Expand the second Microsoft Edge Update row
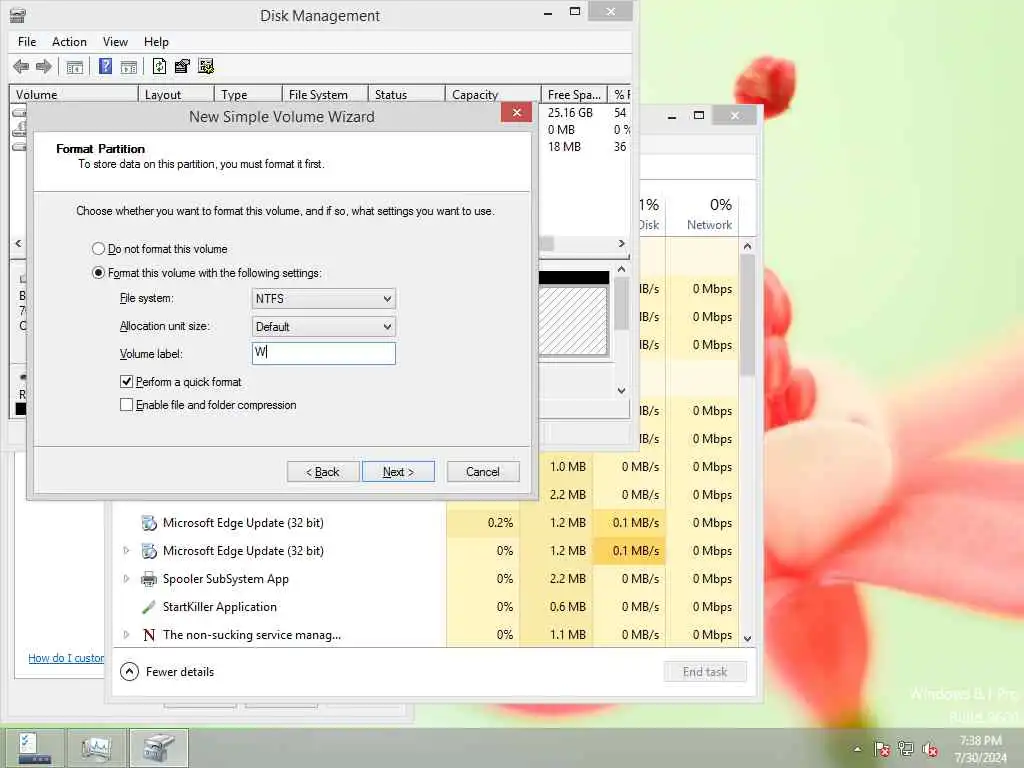Image resolution: width=1024 pixels, height=768 pixels. (126, 551)
